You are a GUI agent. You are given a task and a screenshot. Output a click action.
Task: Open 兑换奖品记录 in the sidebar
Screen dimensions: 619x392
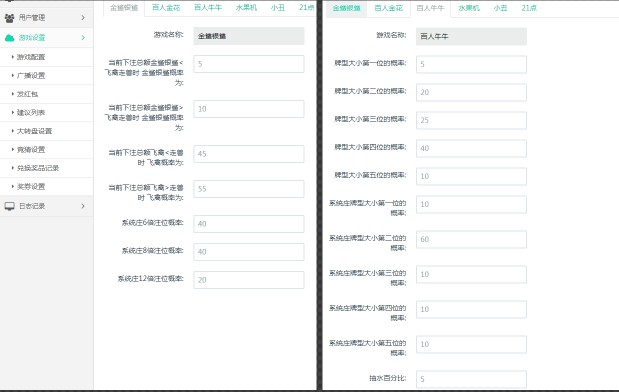(47, 168)
